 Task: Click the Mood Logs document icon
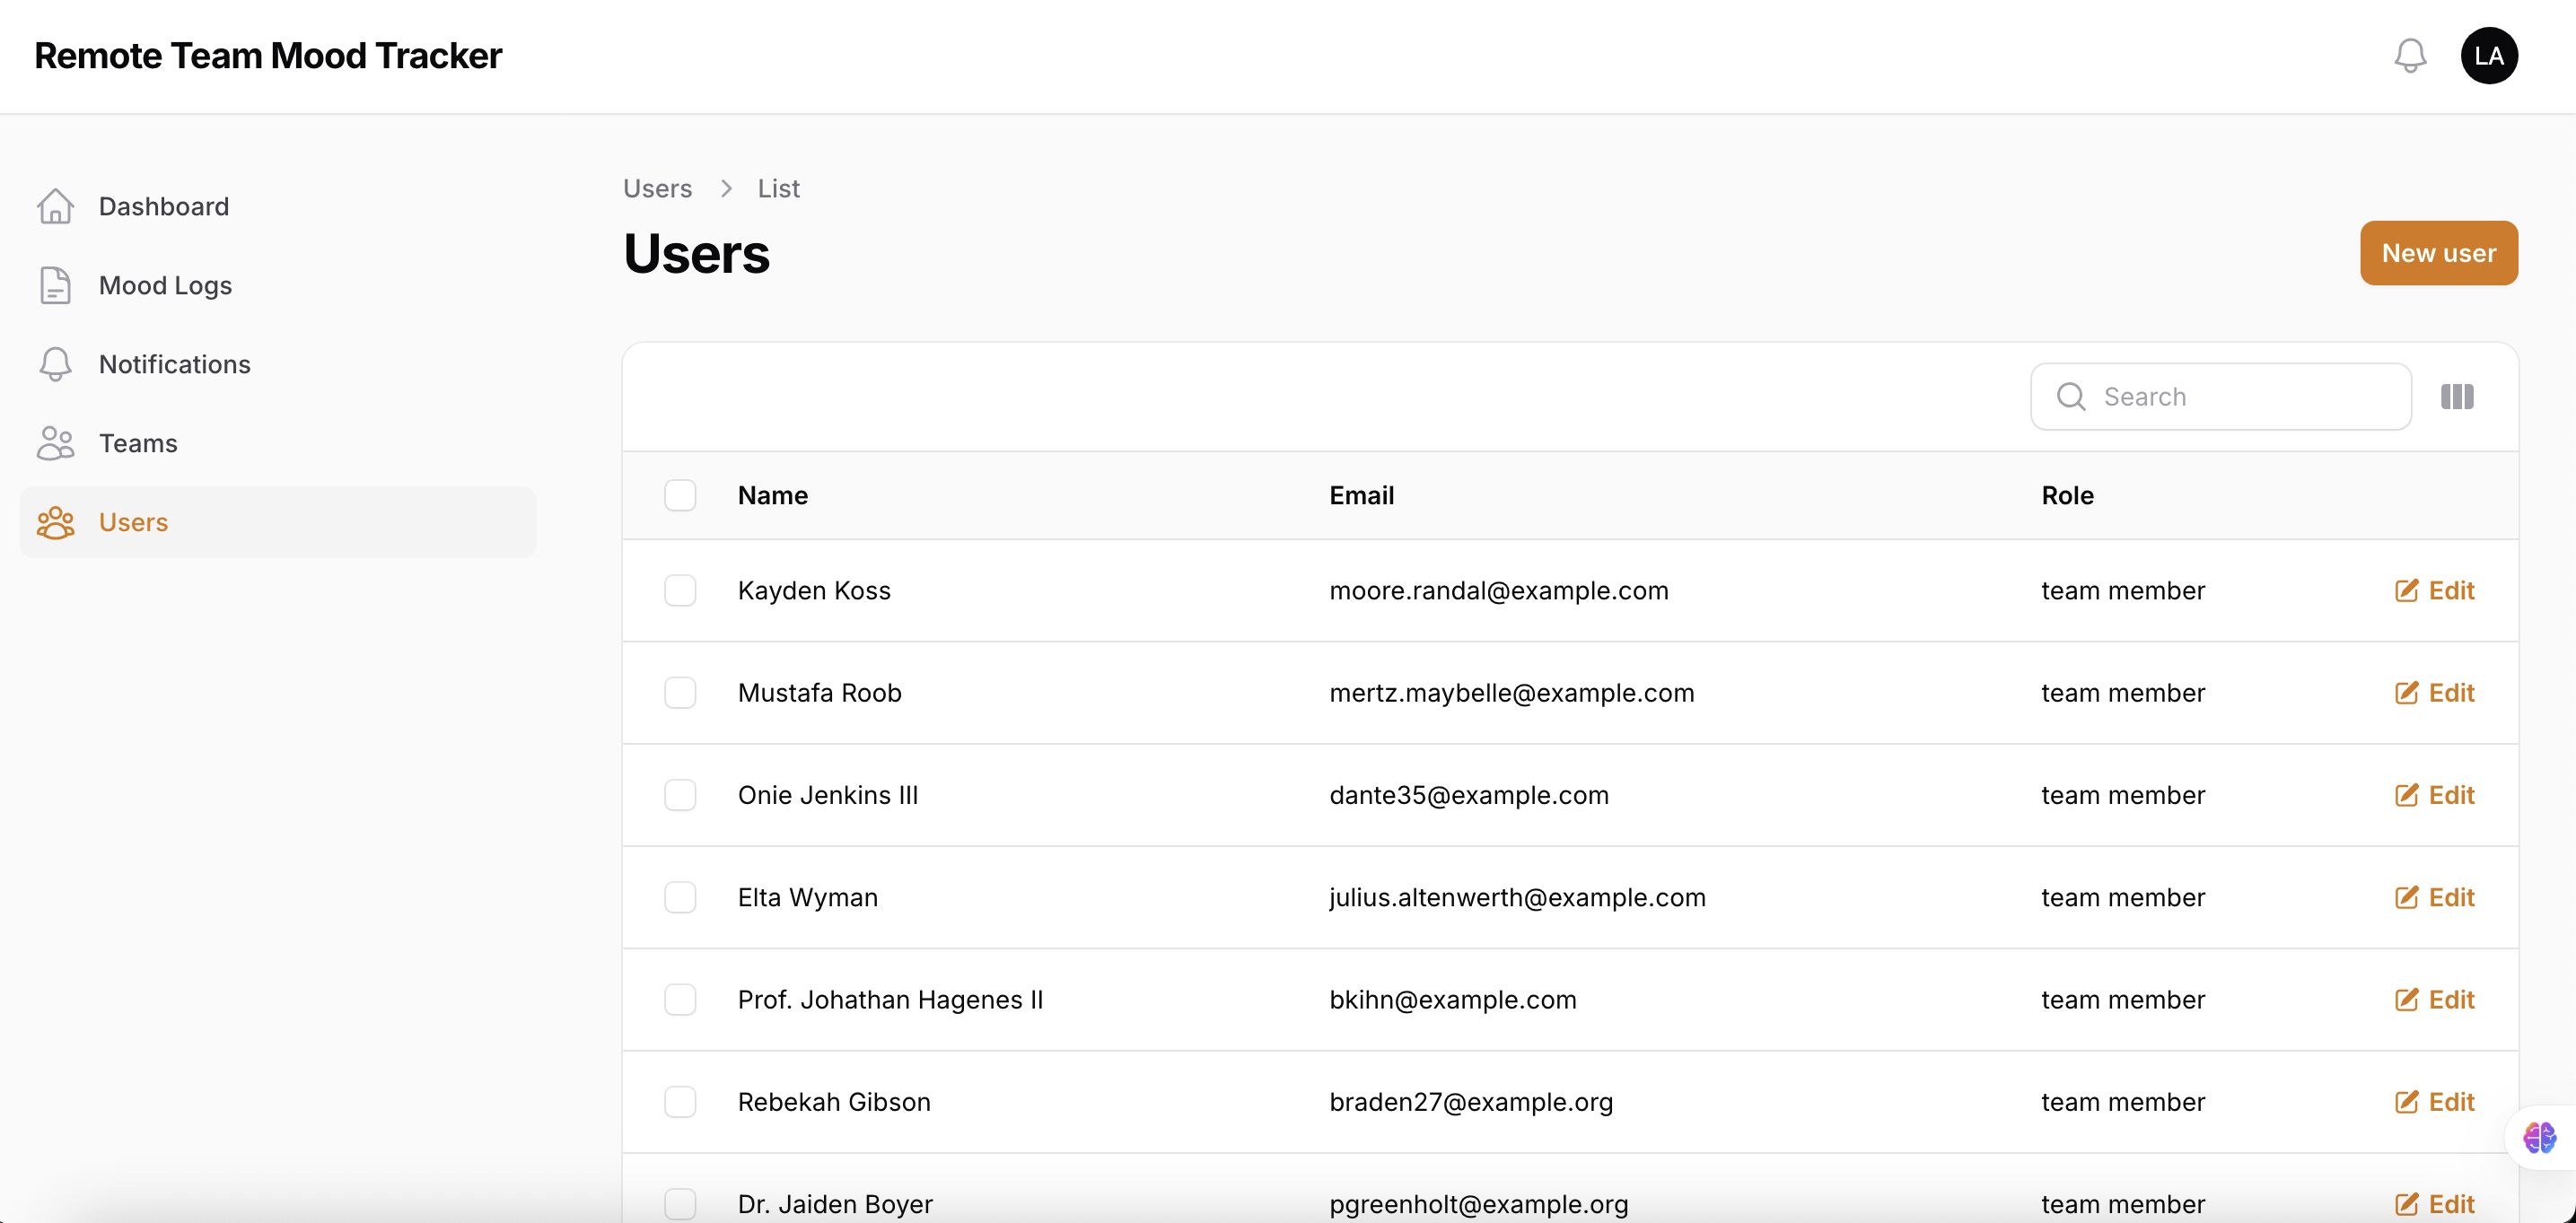click(x=55, y=285)
